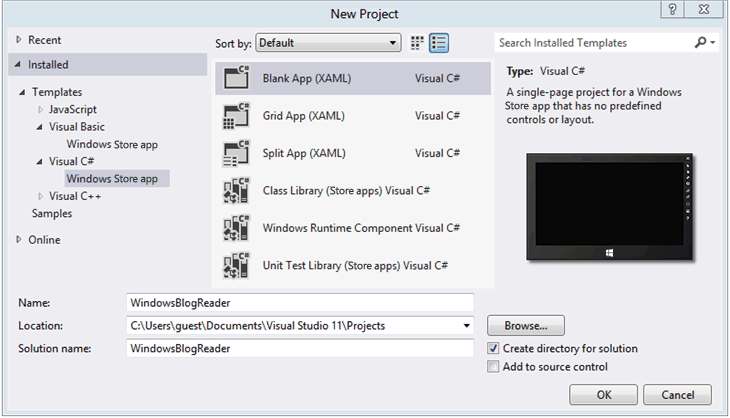Expand the JavaScript templates node
The height and width of the screenshot is (418, 730).
[x=41, y=110]
